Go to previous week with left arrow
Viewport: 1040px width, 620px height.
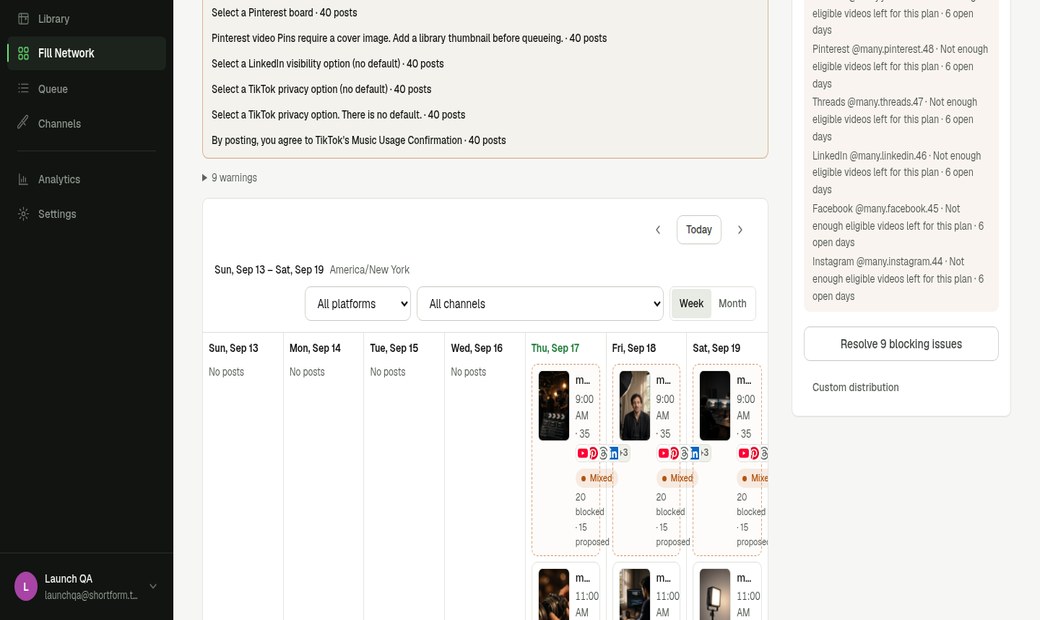(658, 229)
